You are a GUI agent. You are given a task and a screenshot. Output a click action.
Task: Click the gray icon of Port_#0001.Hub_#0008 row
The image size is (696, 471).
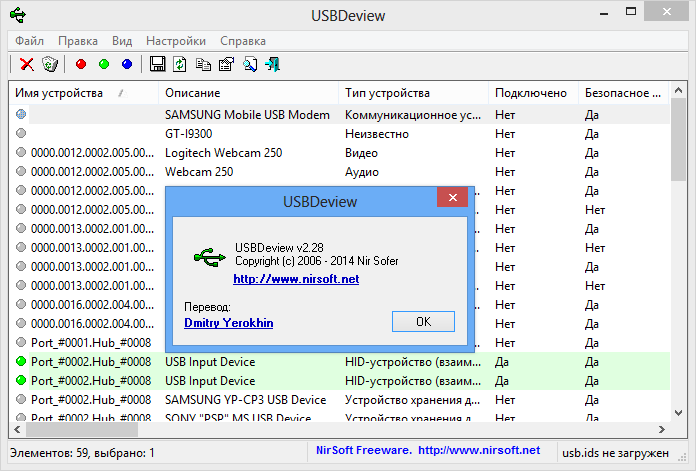coord(21,342)
